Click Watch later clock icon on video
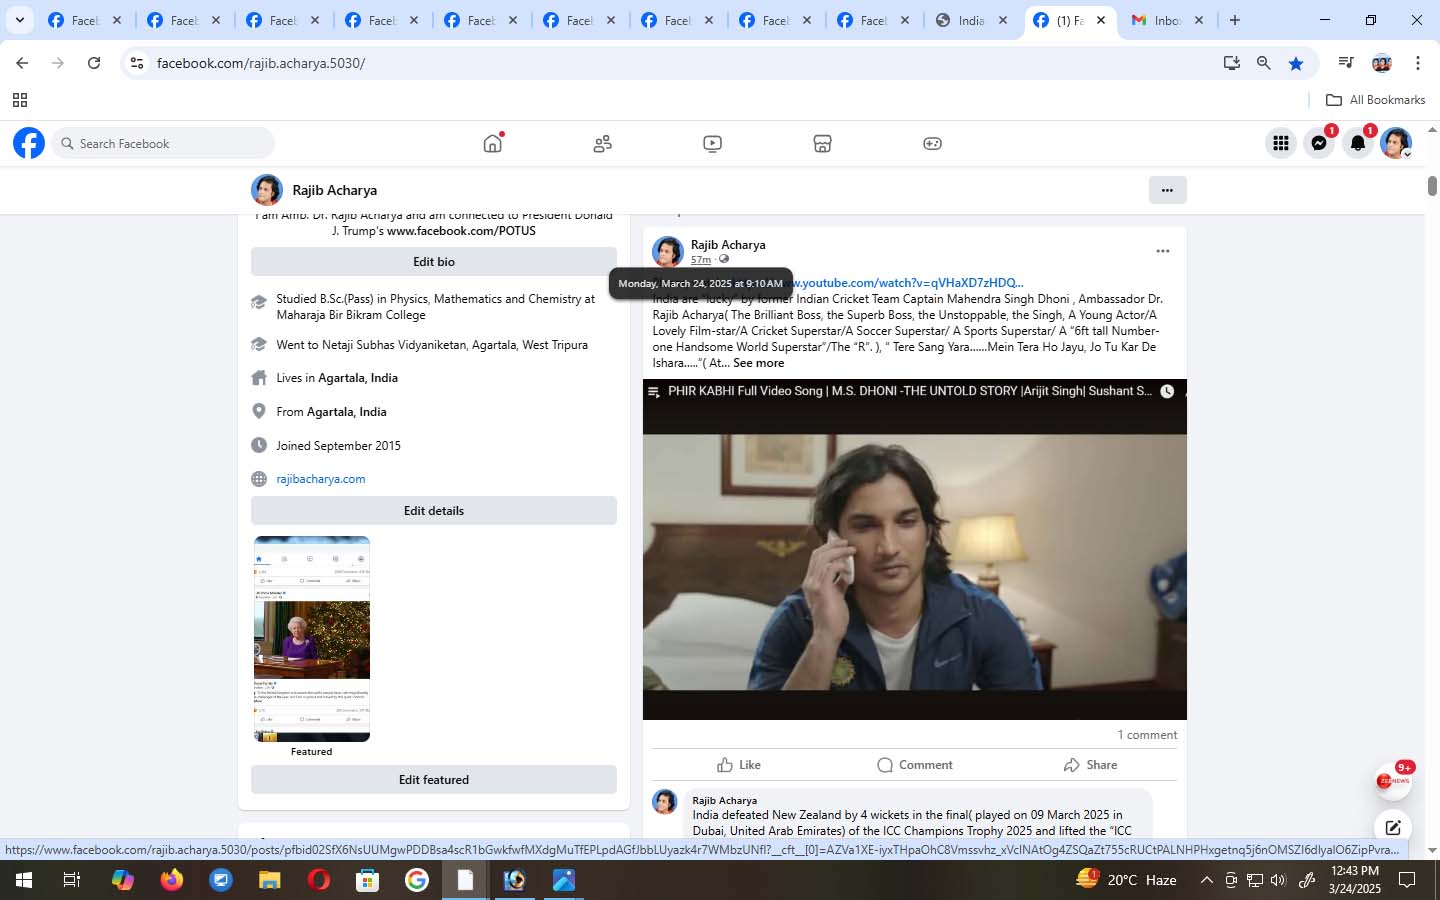The height and width of the screenshot is (900, 1440). (x=1167, y=391)
